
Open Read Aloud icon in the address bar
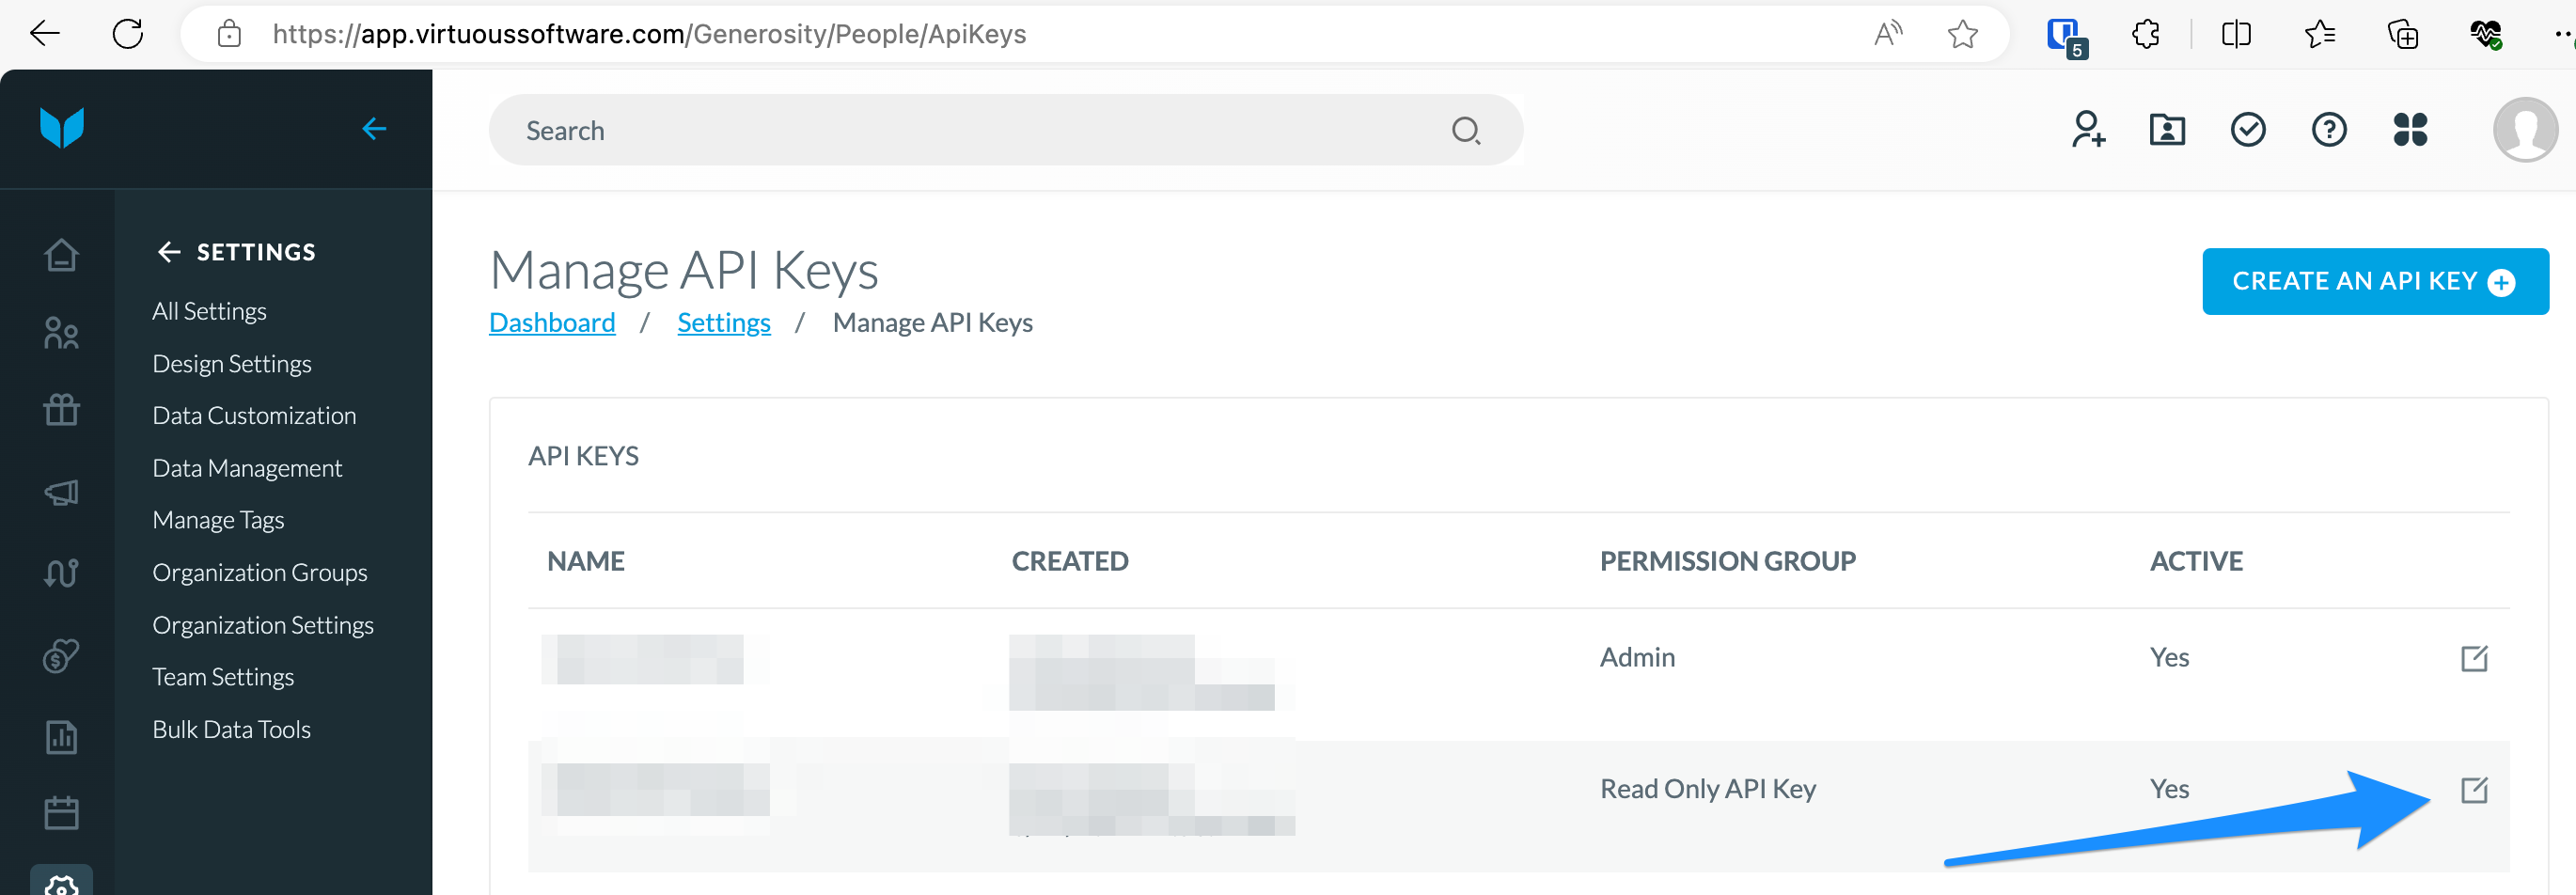(x=1887, y=34)
